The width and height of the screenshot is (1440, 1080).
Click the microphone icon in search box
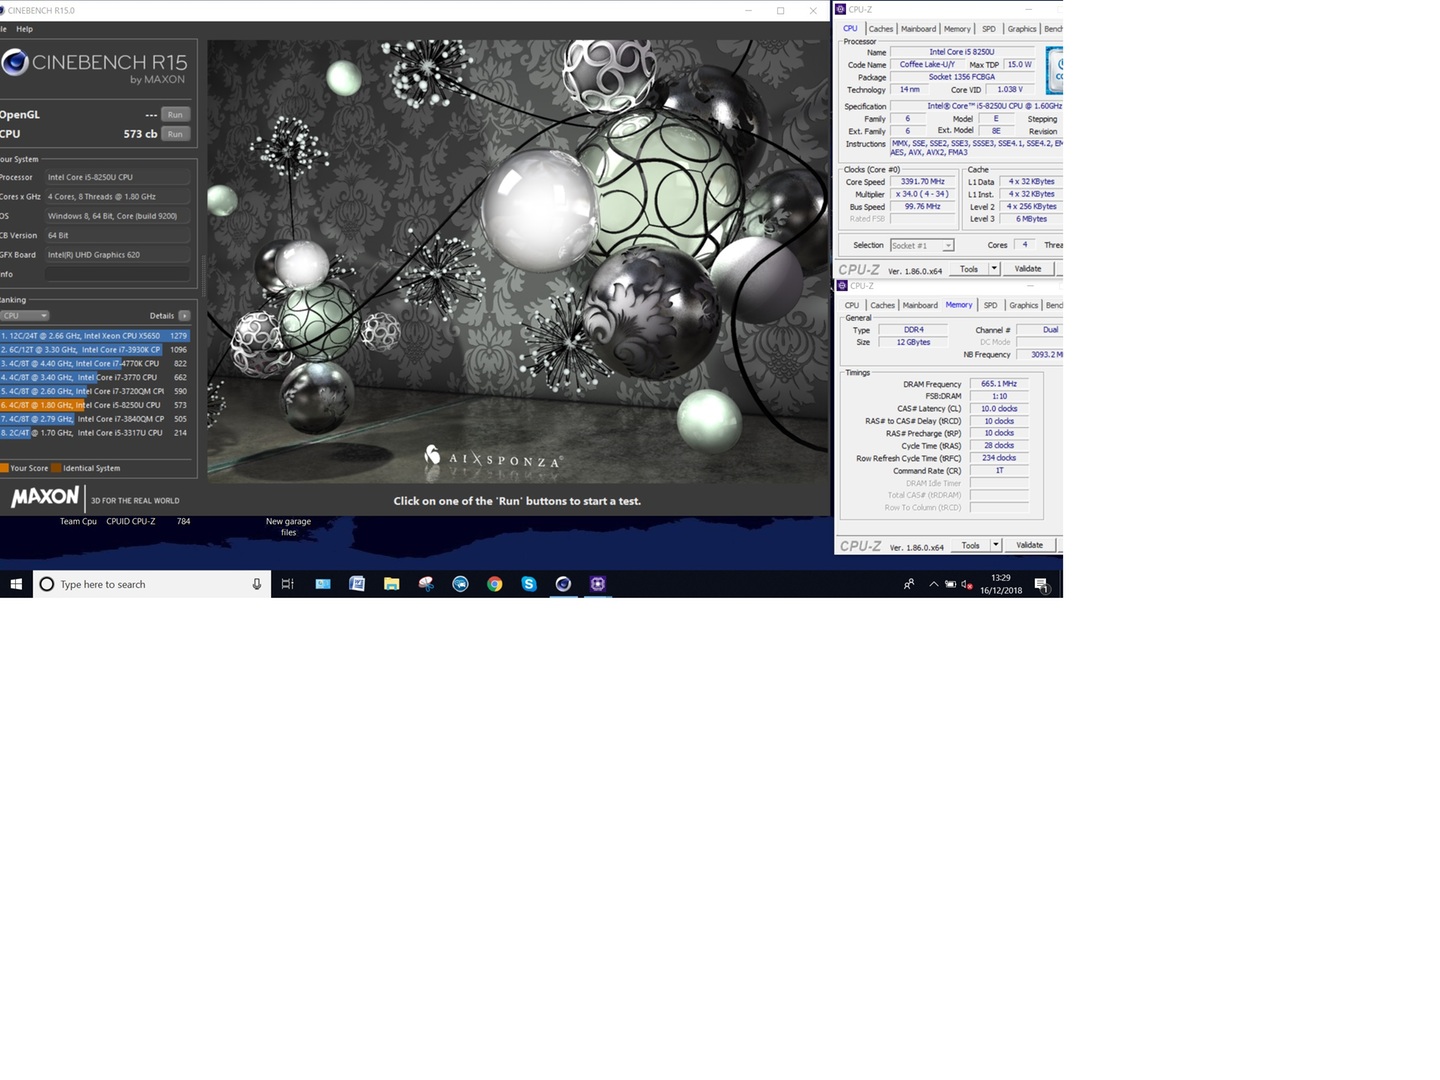coord(257,584)
